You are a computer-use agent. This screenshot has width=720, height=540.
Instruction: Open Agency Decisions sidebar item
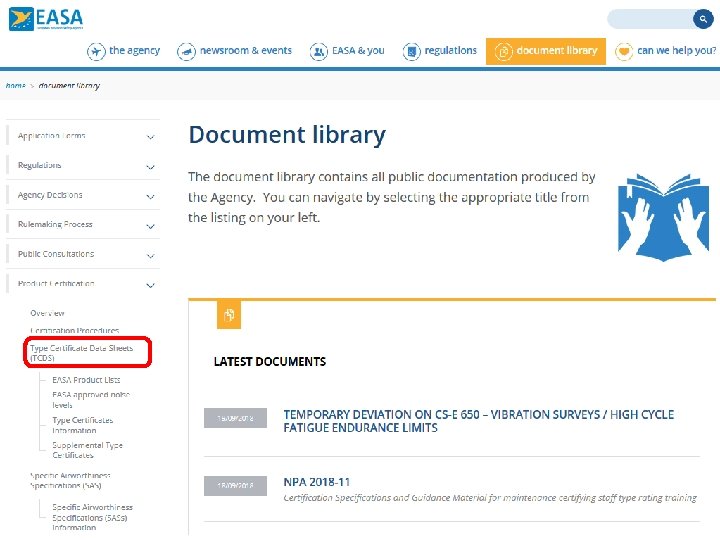click(50, 195)
